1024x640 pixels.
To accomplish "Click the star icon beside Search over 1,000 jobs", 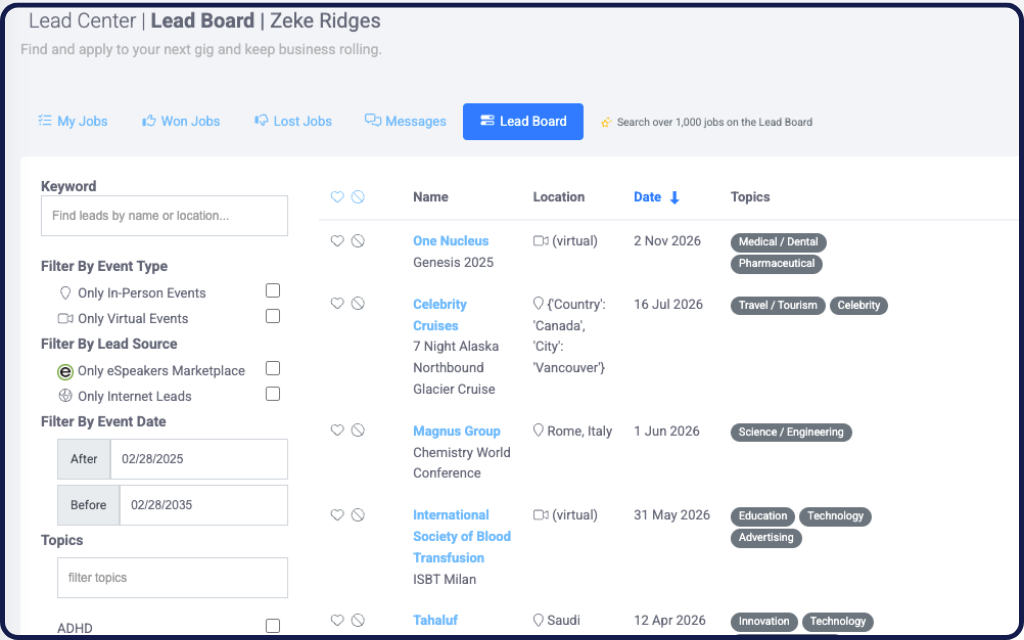I will [606, 122].
